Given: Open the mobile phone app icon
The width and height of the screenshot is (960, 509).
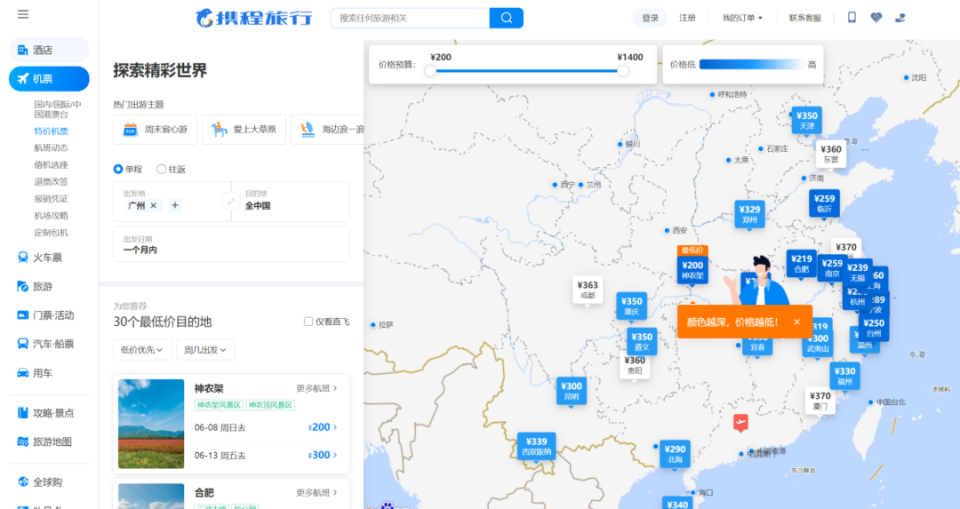Looking at the screenshot, I should click(x=852, y=17).
